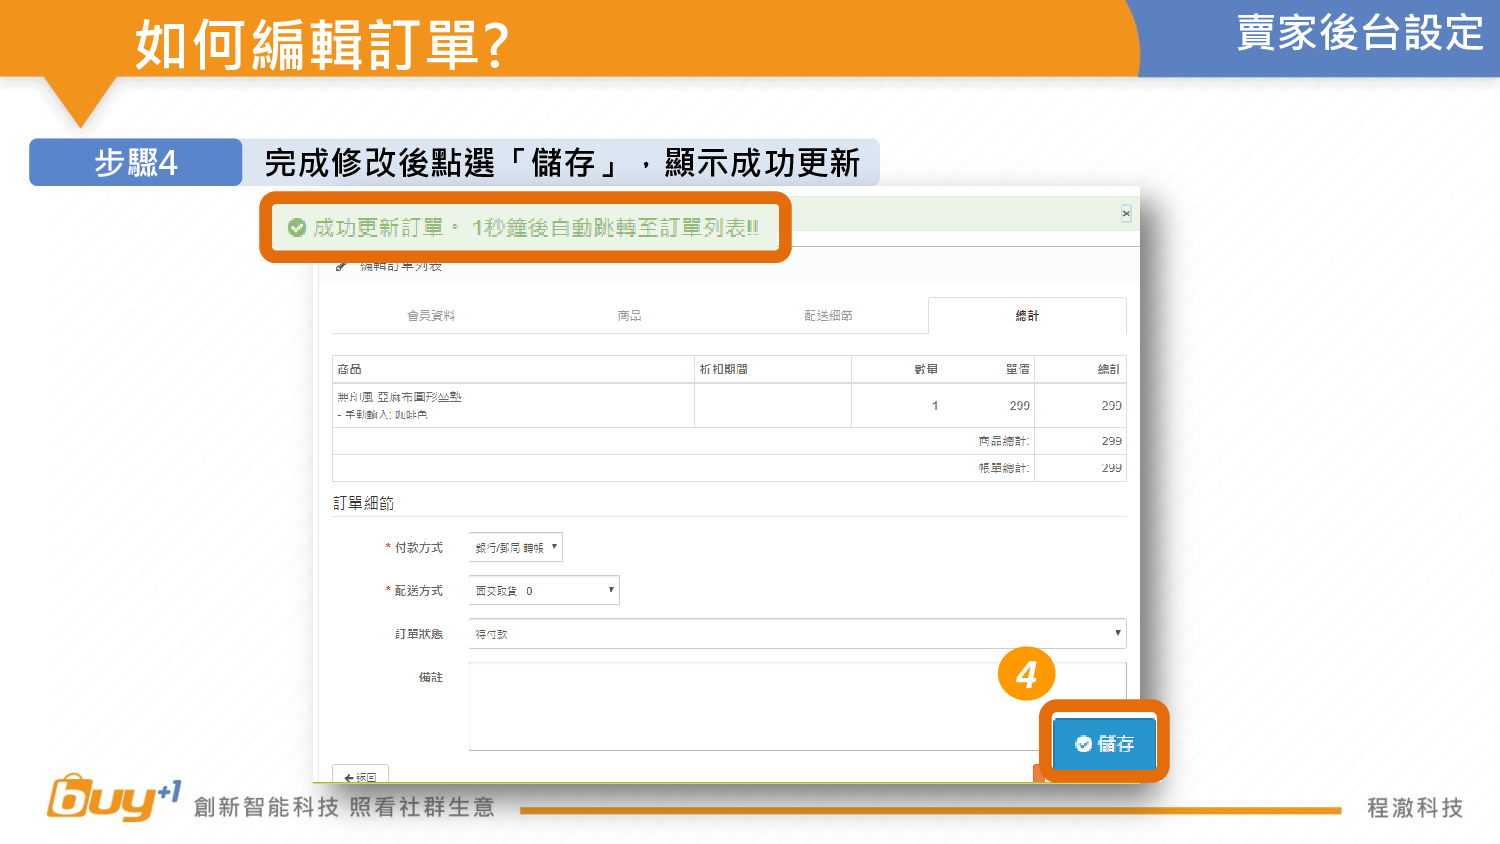Click the 數量 column header

coord(926,370)
